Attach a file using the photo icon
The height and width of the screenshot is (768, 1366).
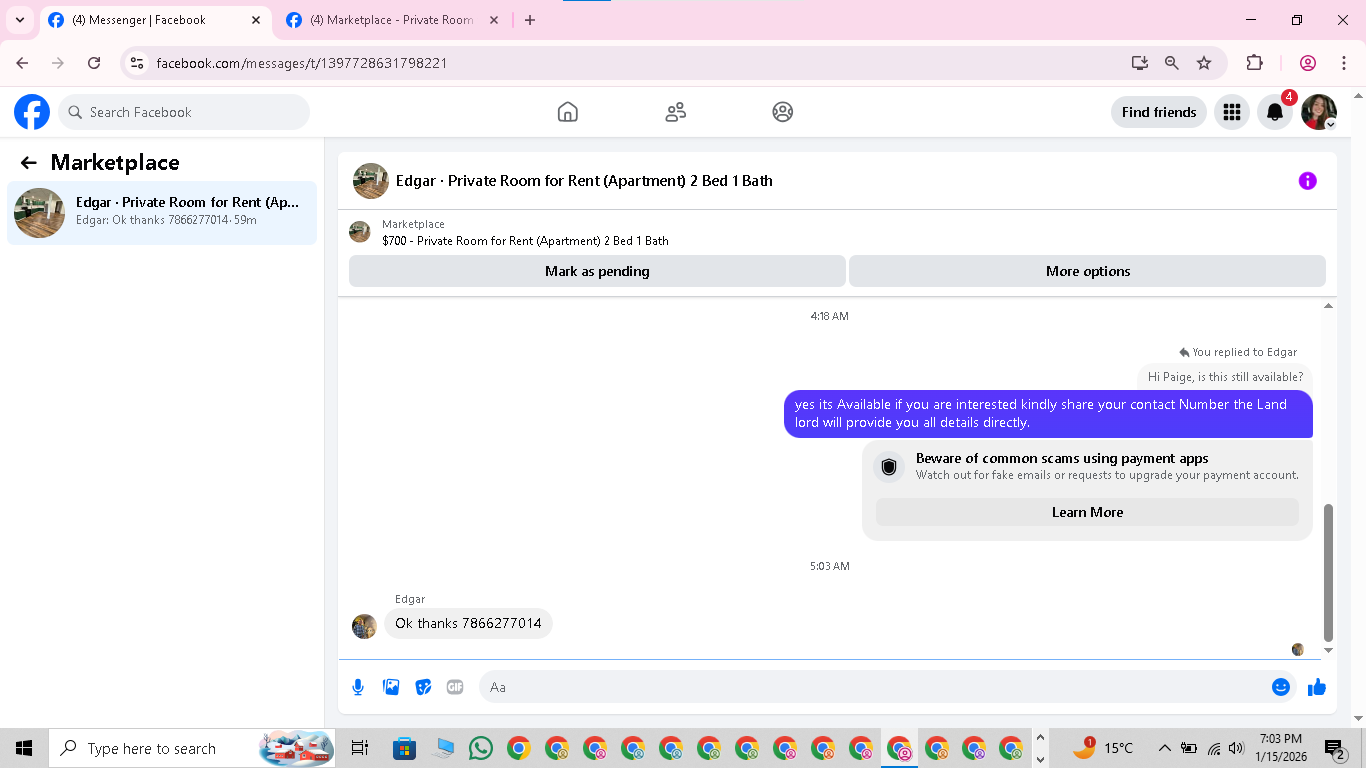coord(391,687)
